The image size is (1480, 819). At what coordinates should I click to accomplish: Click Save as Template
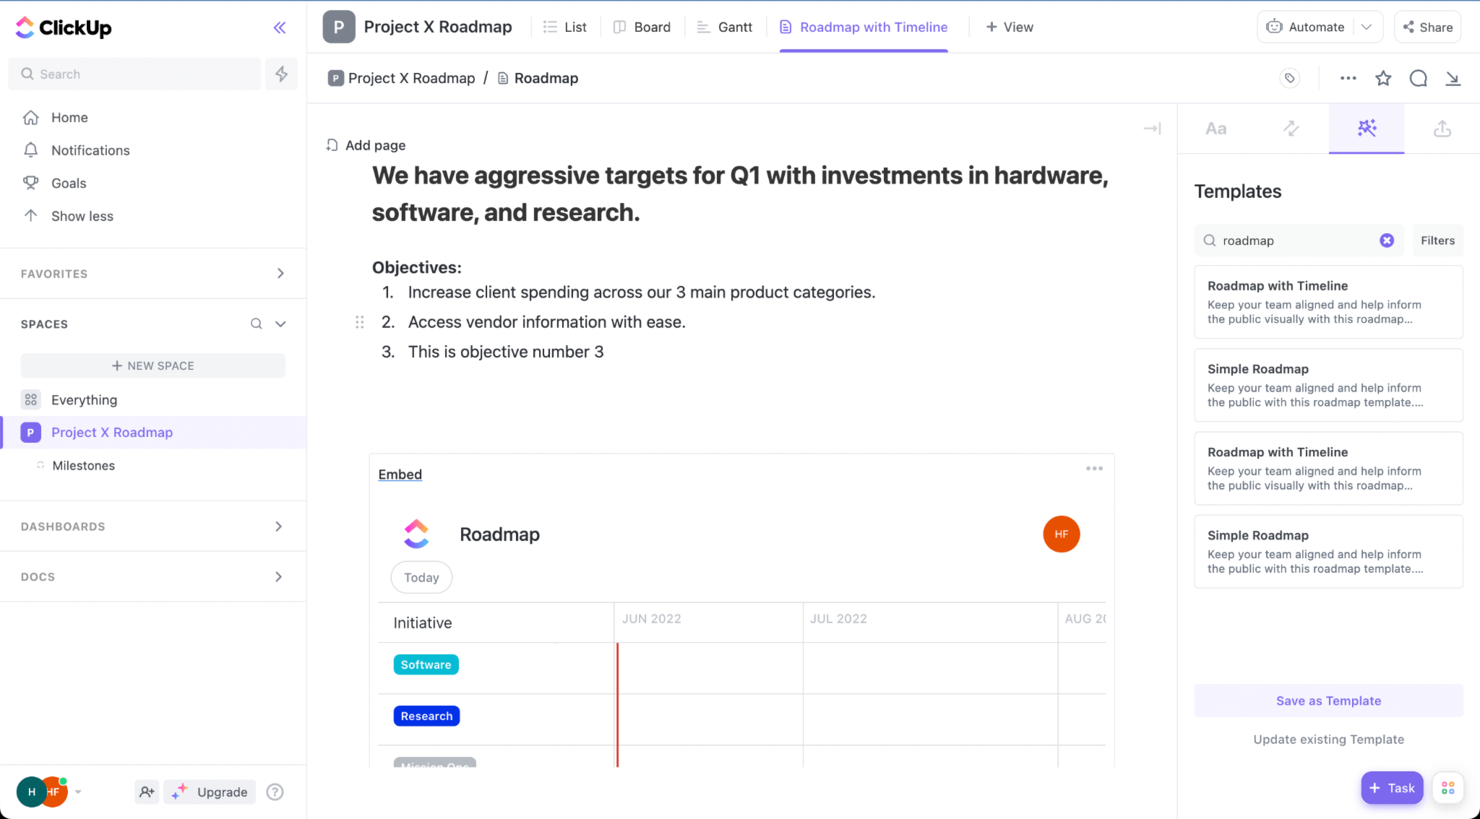1328,700
